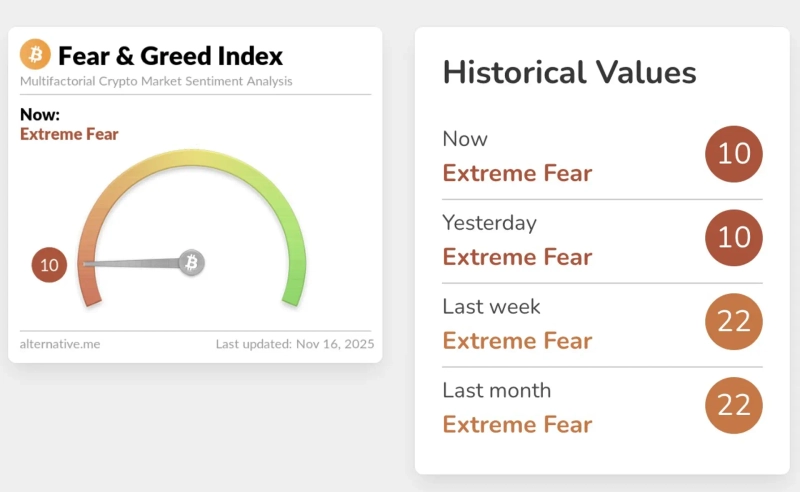Click the Fear & Greed Index title
800x492 pixels.
170,56
